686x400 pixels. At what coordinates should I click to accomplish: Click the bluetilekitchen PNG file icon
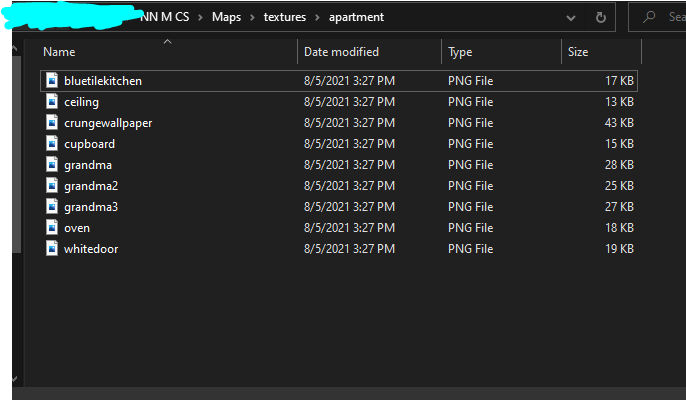53,81
